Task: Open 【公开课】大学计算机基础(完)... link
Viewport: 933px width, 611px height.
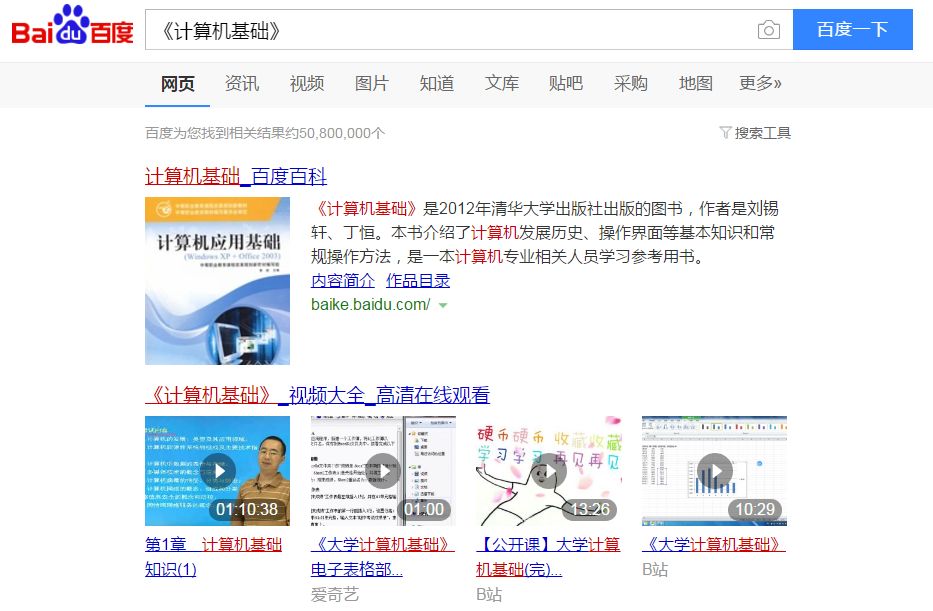Action: pos(548,557)
